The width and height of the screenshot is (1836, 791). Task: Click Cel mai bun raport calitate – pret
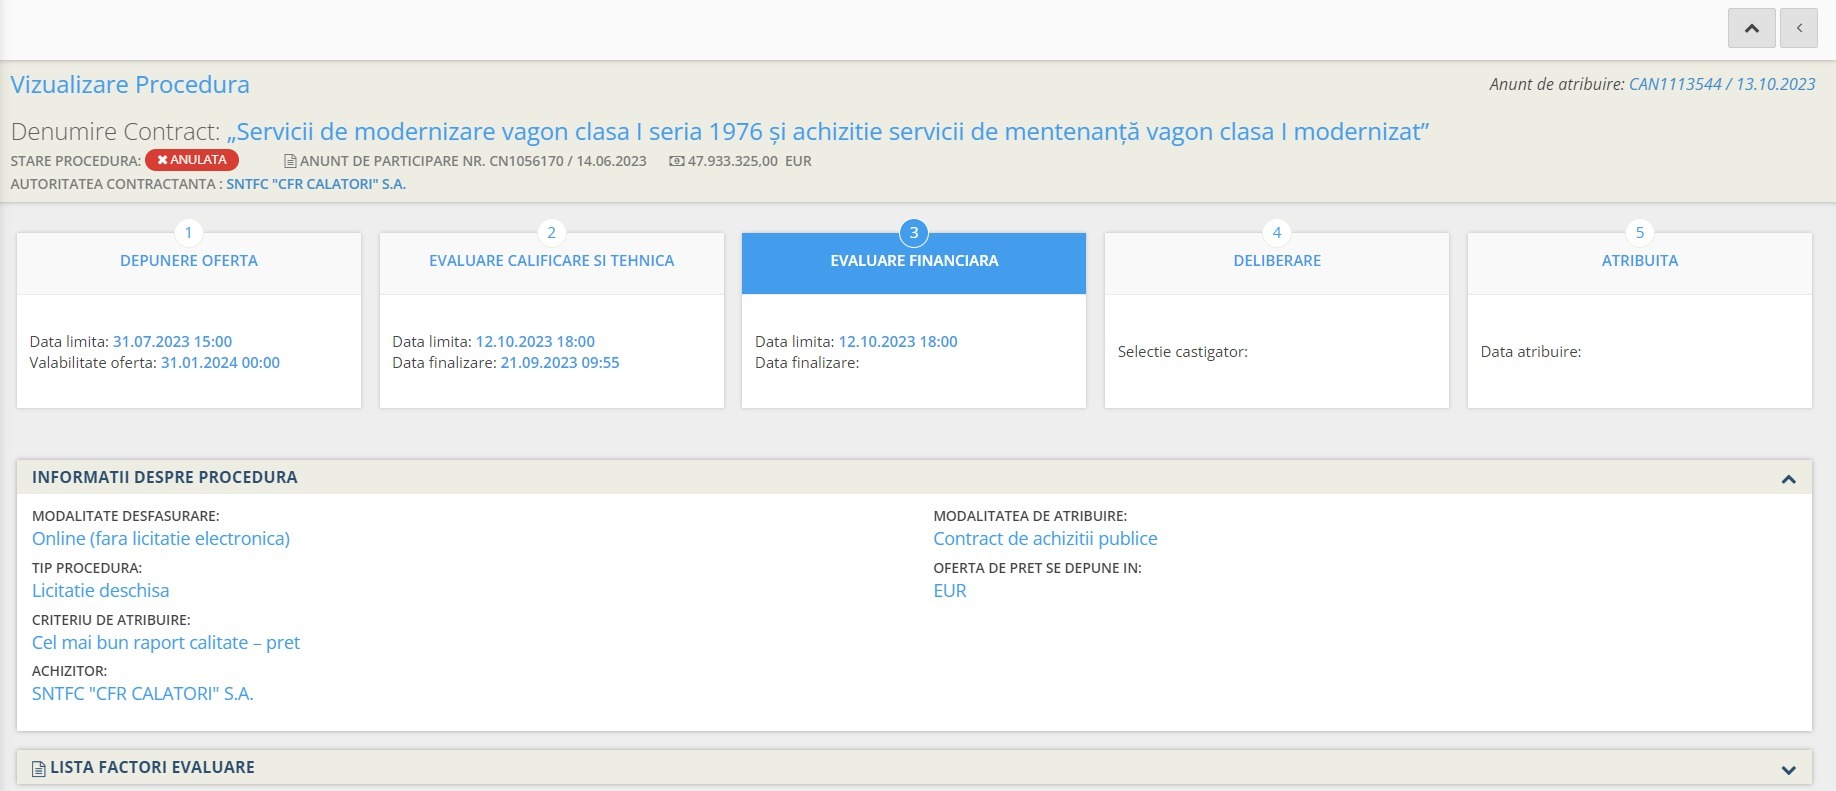[x=166, y=643]
